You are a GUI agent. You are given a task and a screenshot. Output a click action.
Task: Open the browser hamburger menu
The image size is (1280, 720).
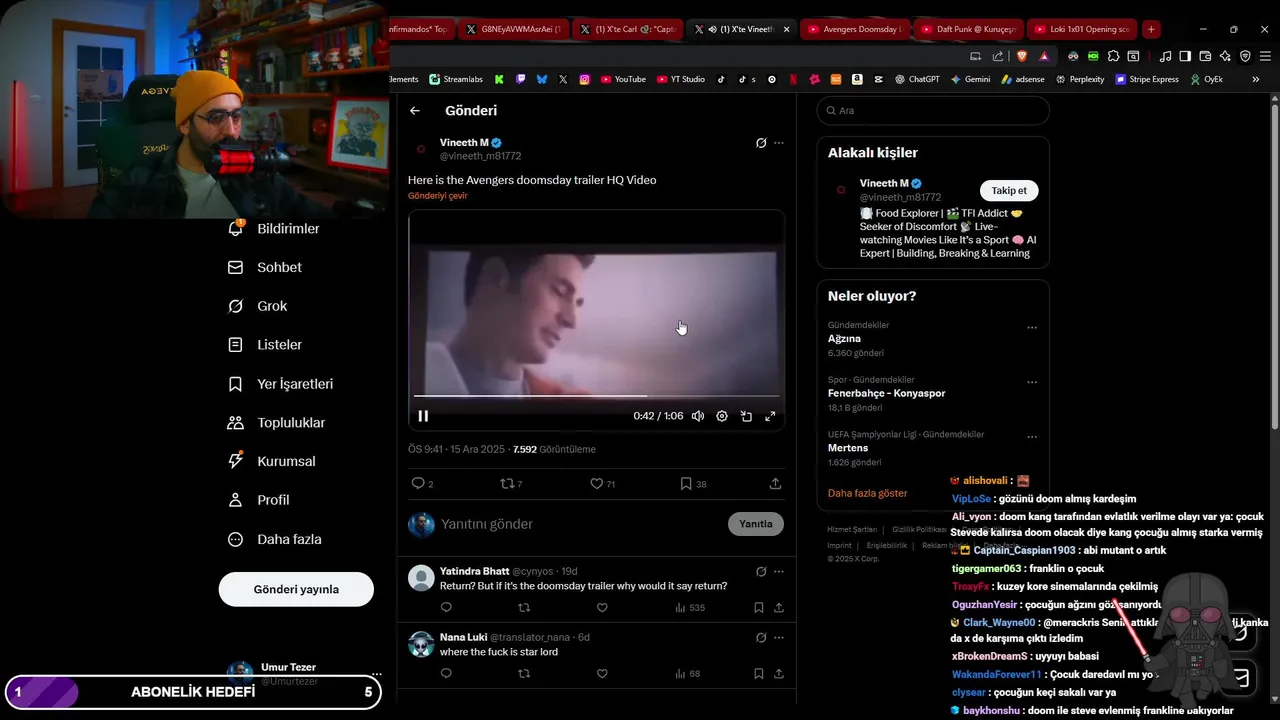click(1264, 56)
